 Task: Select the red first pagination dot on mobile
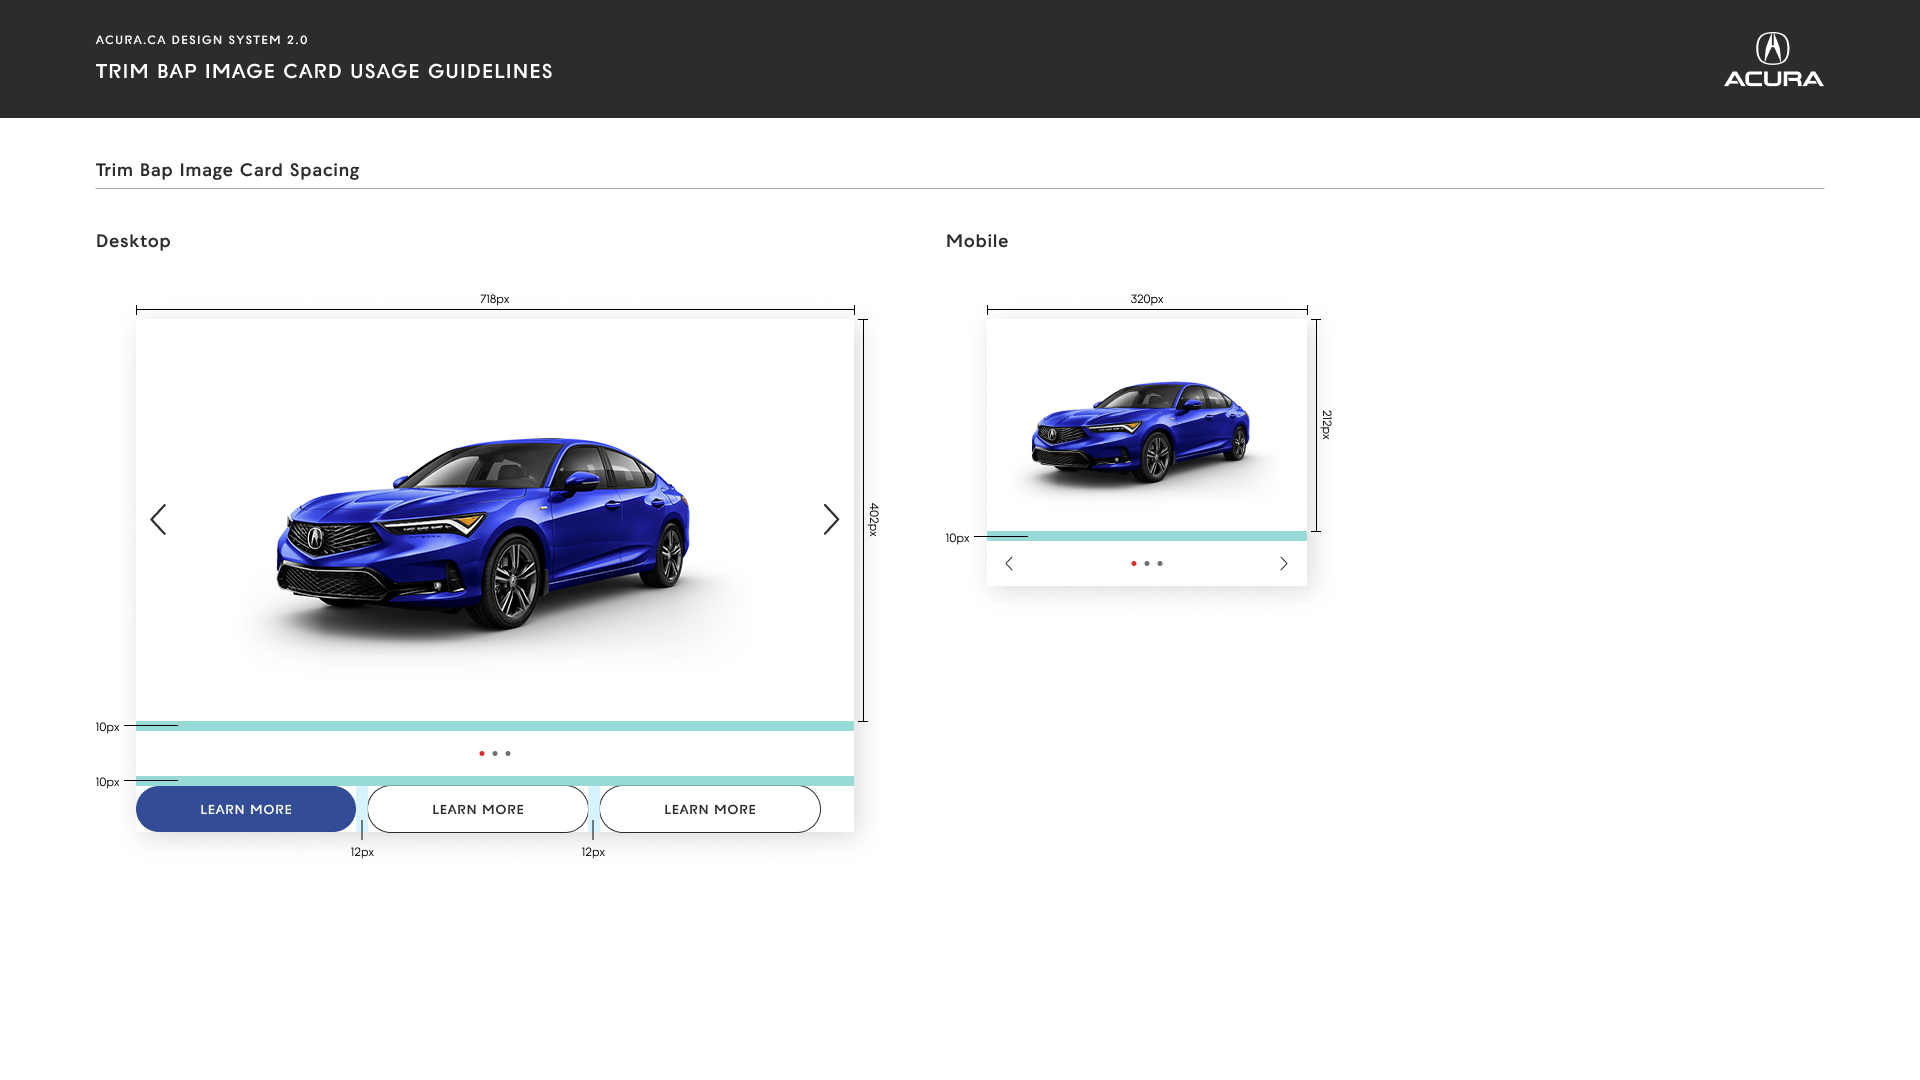pyautogui.click(x=1134, y=564)
